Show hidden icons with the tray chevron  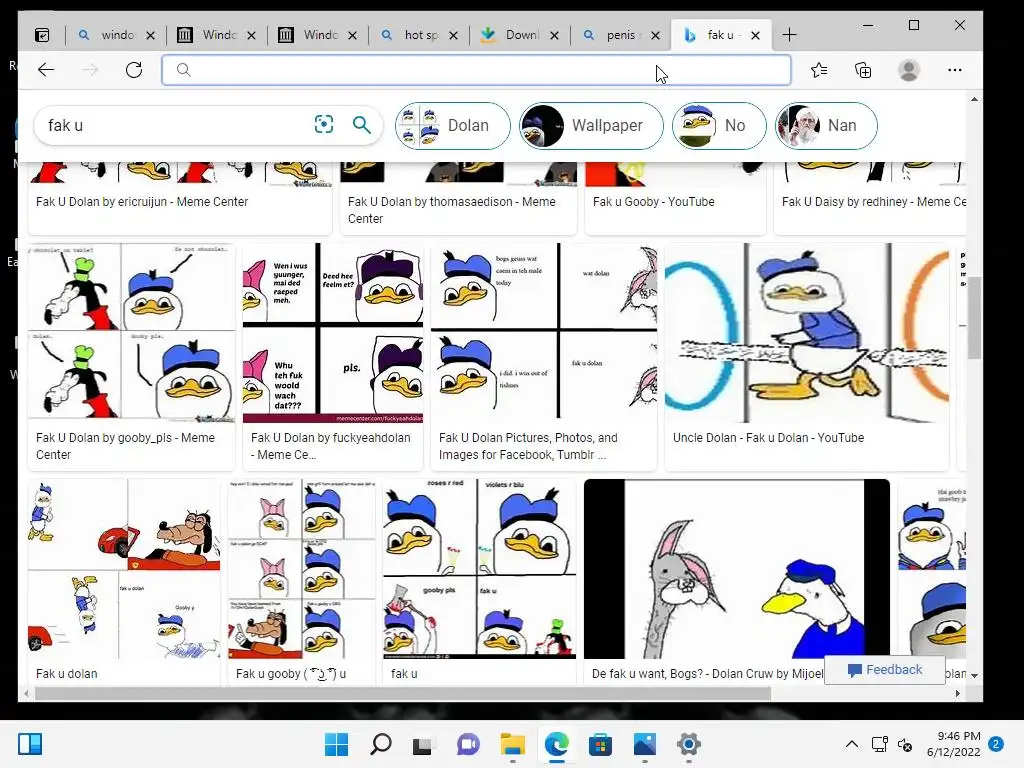[852, 744]
